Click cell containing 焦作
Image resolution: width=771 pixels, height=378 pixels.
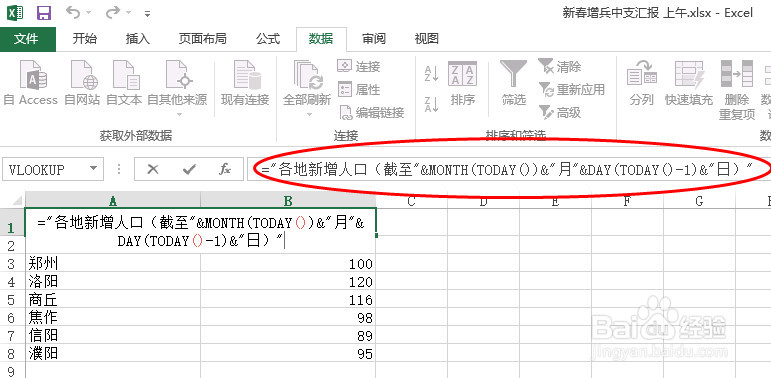coord(113,318)
